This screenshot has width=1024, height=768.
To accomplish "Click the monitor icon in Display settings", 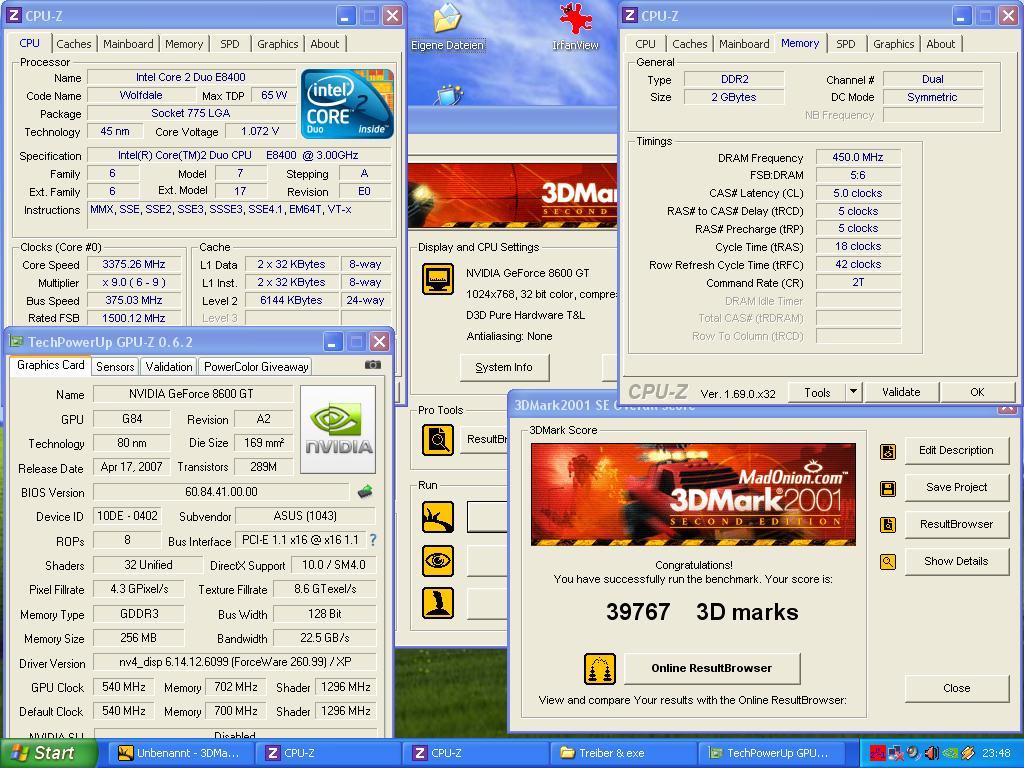I will click(438, 280).
